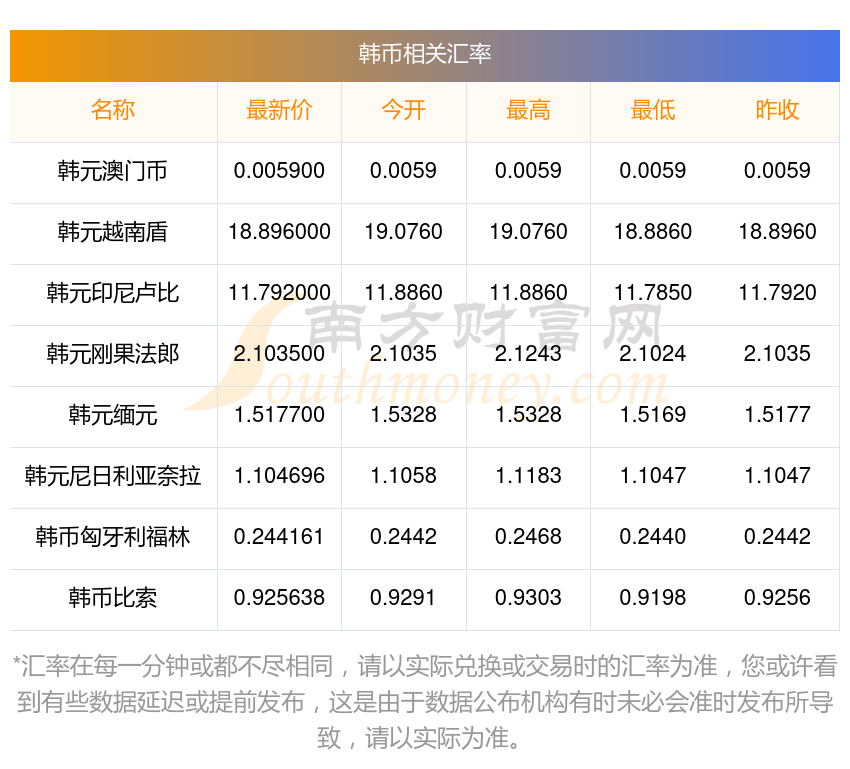
Task: Select the latest price 0.925638
Action: click(279, 598)
